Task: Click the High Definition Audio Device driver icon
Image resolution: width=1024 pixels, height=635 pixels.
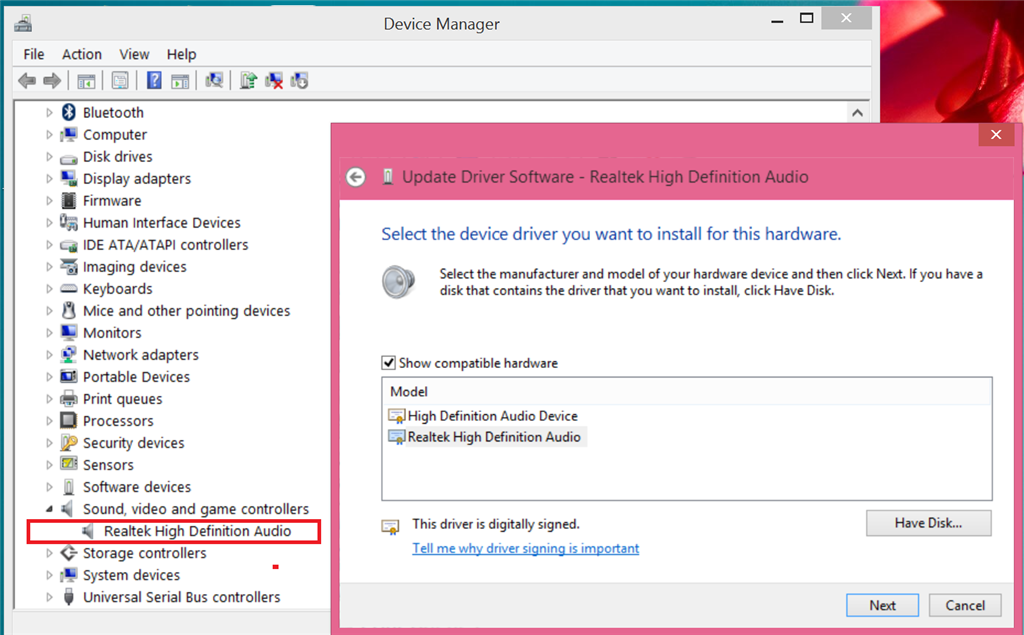Action: point(396,416)
